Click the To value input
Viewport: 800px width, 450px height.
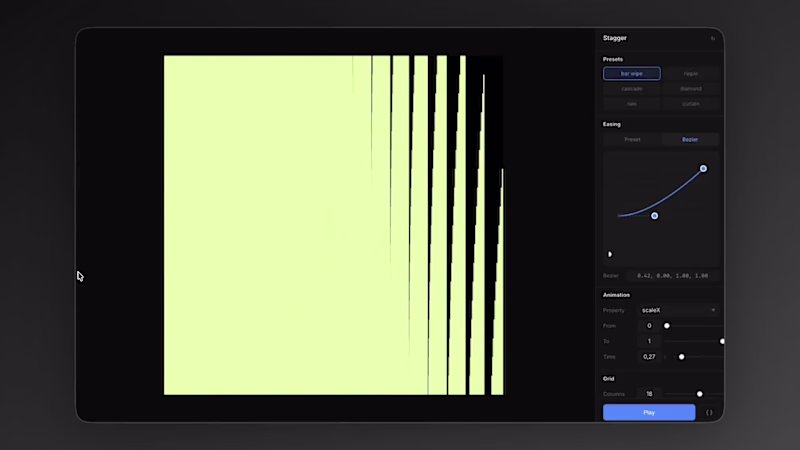[649, 341]
